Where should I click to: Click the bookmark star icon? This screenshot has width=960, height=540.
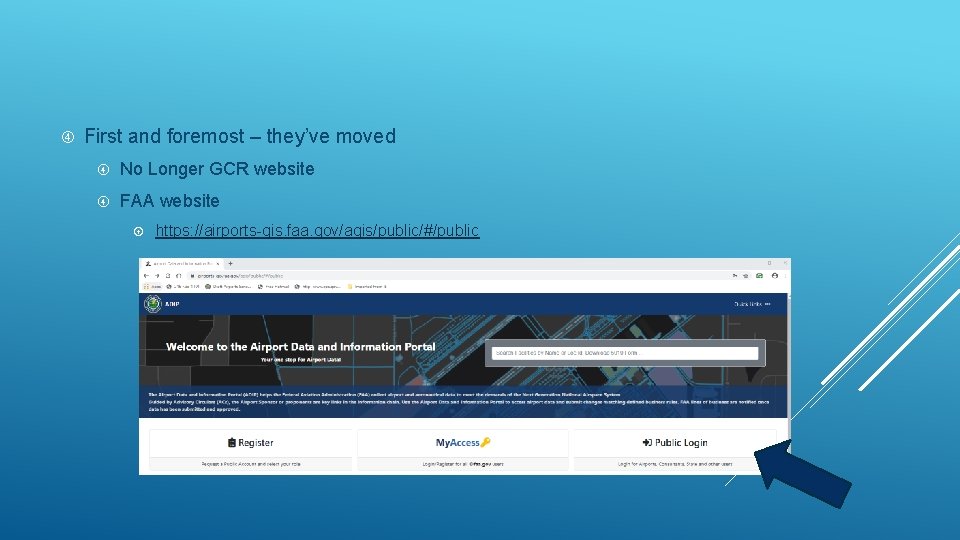coord(746,276)
